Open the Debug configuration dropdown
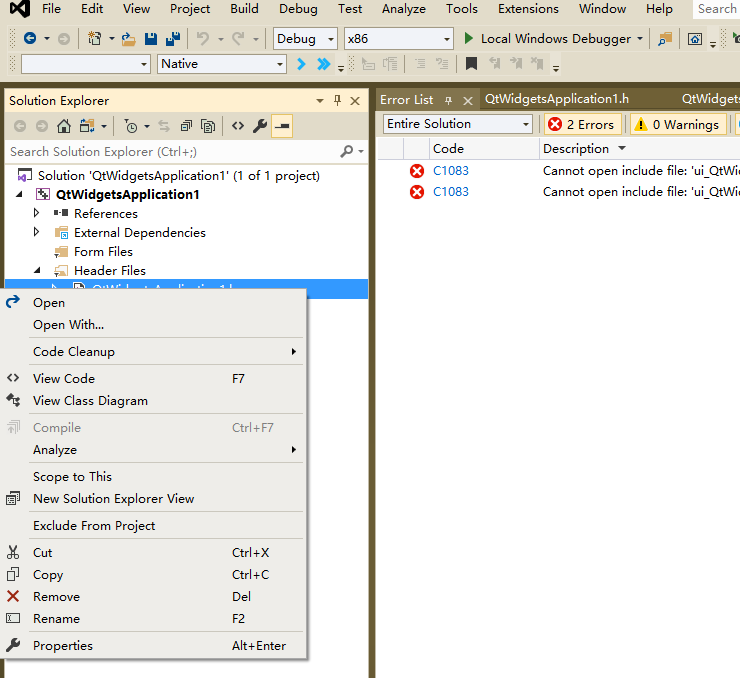Screen dimensions: 740x678 305,39
